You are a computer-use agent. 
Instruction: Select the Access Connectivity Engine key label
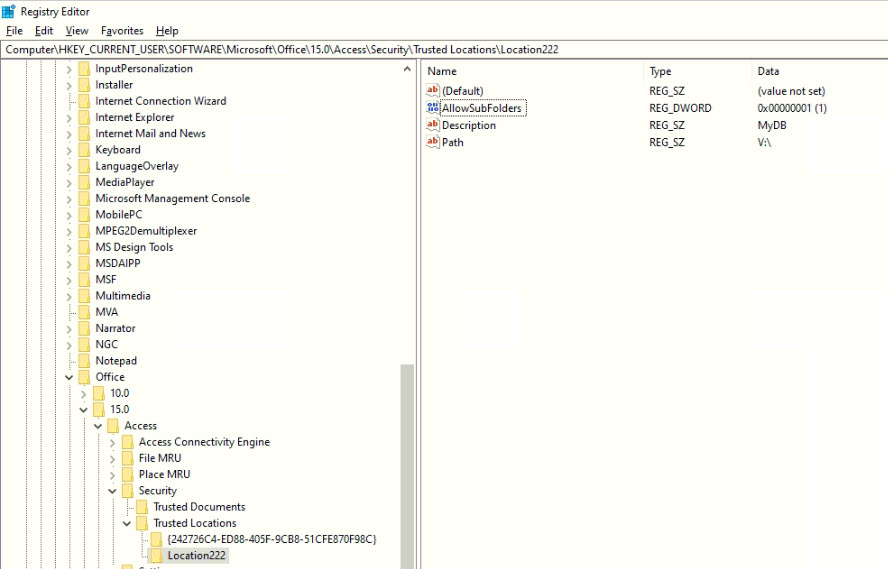[204, 442]
